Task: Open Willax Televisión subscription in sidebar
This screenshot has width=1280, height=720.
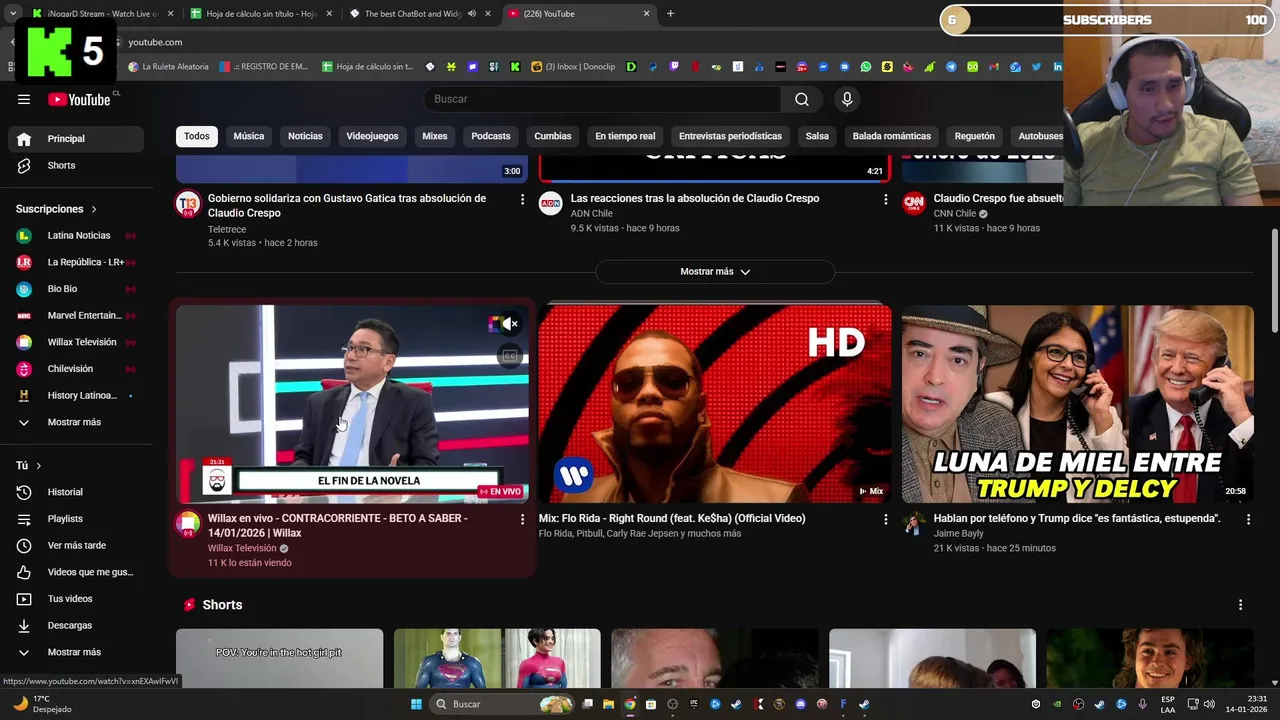Action: point(75,342)
